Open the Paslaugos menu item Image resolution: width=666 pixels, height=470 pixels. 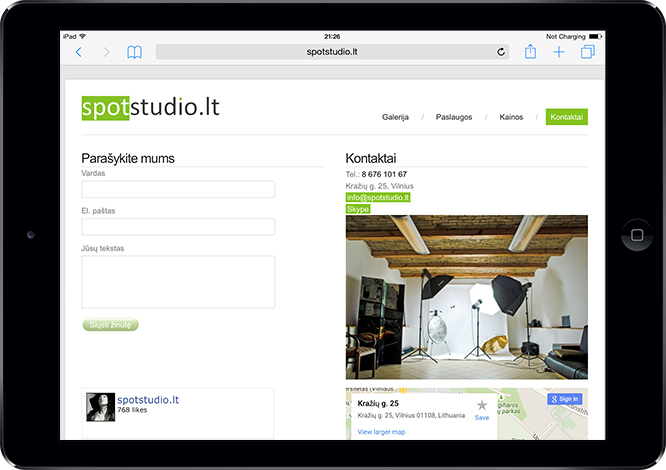click(454, 117)
